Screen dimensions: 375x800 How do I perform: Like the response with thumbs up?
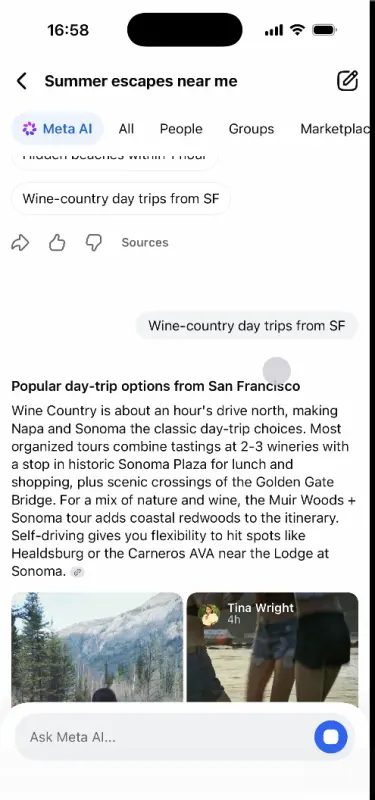pyautogui.click(x=57, y=243)
